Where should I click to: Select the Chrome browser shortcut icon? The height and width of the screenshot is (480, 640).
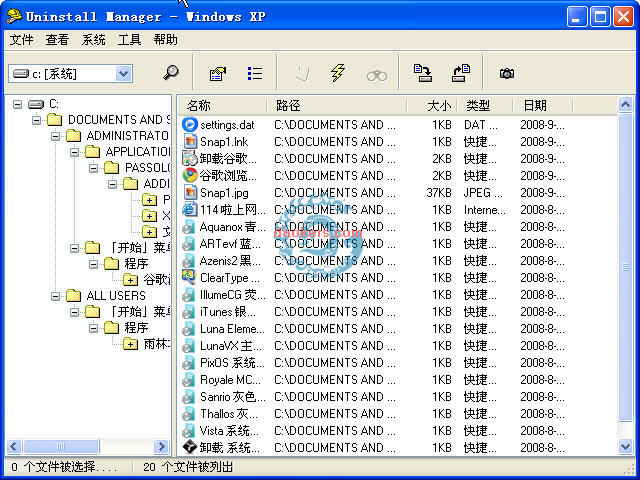(x=190, y=176)
